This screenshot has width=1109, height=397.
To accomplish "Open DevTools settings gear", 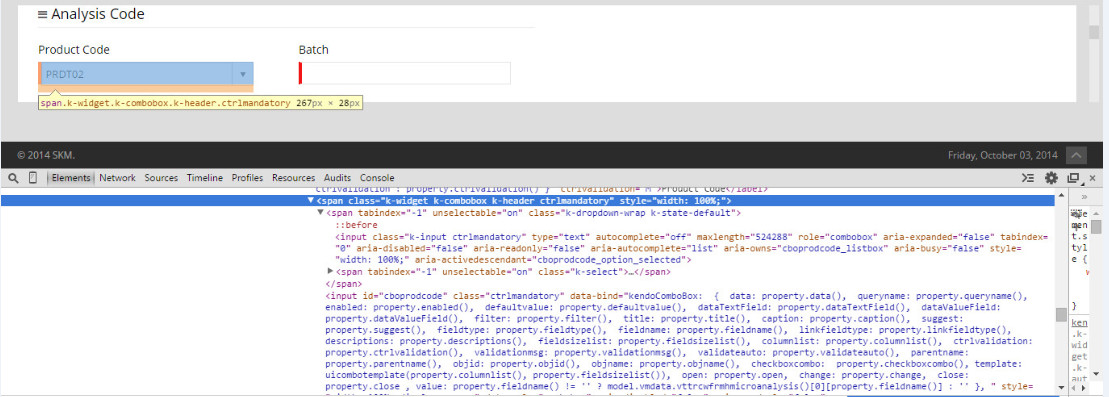I will 1052,178.
